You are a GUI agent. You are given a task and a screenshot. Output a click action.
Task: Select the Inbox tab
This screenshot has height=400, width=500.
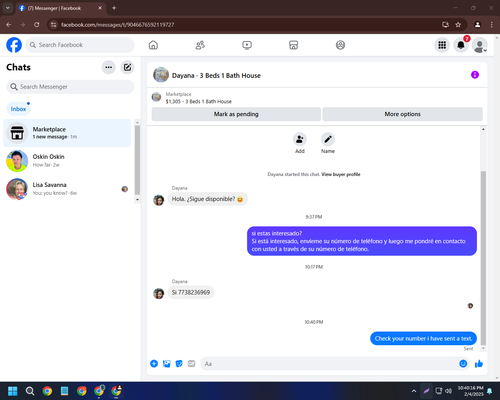click(18, 109)
